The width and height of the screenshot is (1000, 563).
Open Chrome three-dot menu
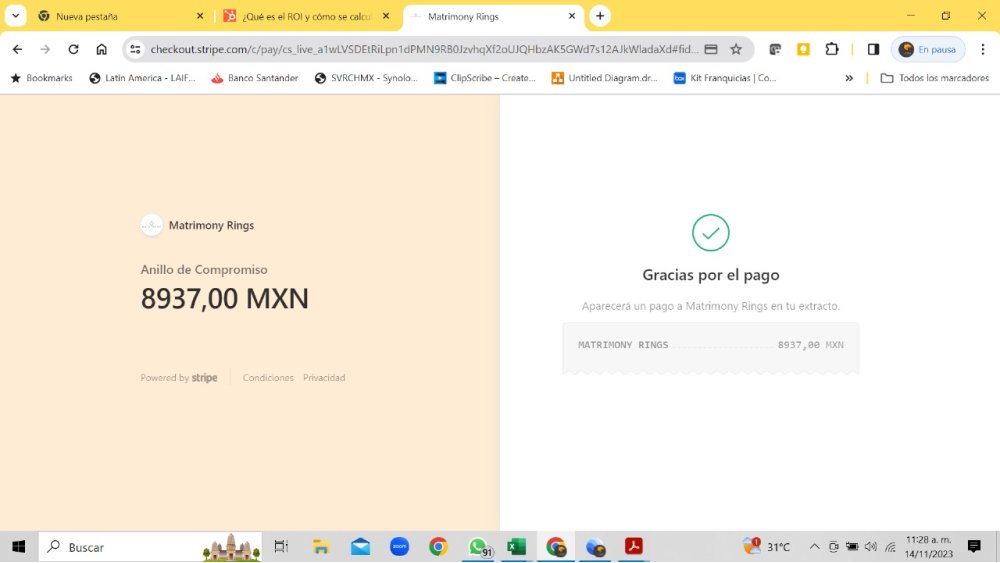coord(983,49)
